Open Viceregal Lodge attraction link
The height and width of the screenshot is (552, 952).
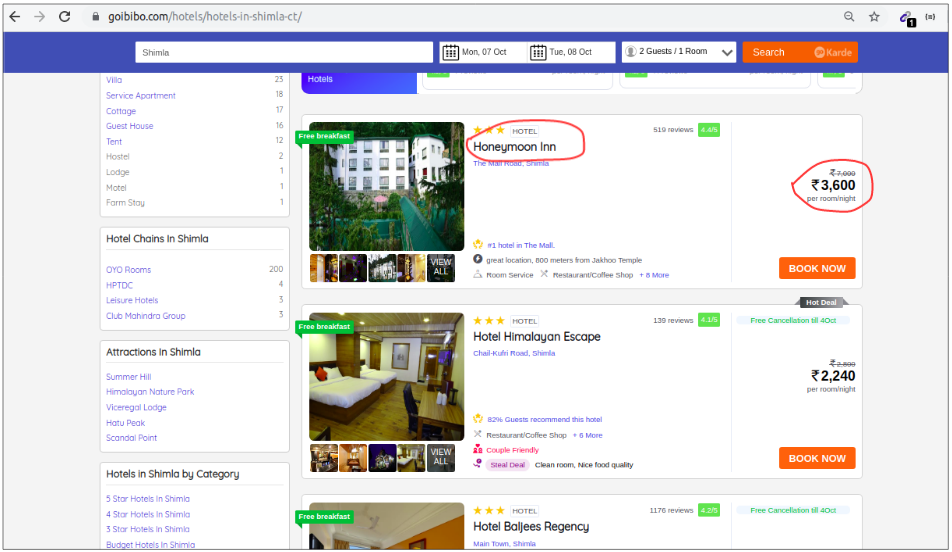coord(136,407)
